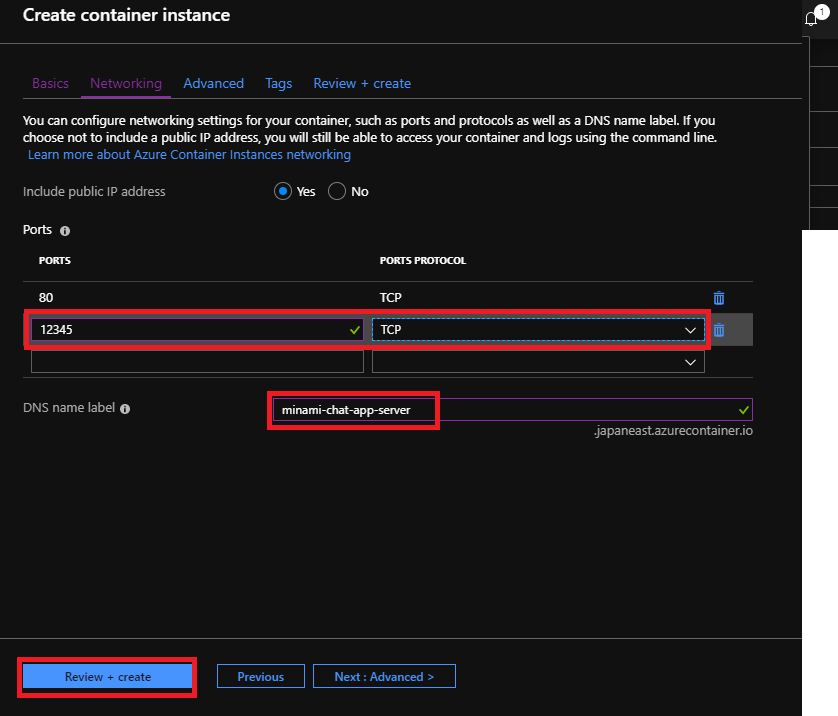Delete the port 80 row with trash icon

(x=719, y=298)
